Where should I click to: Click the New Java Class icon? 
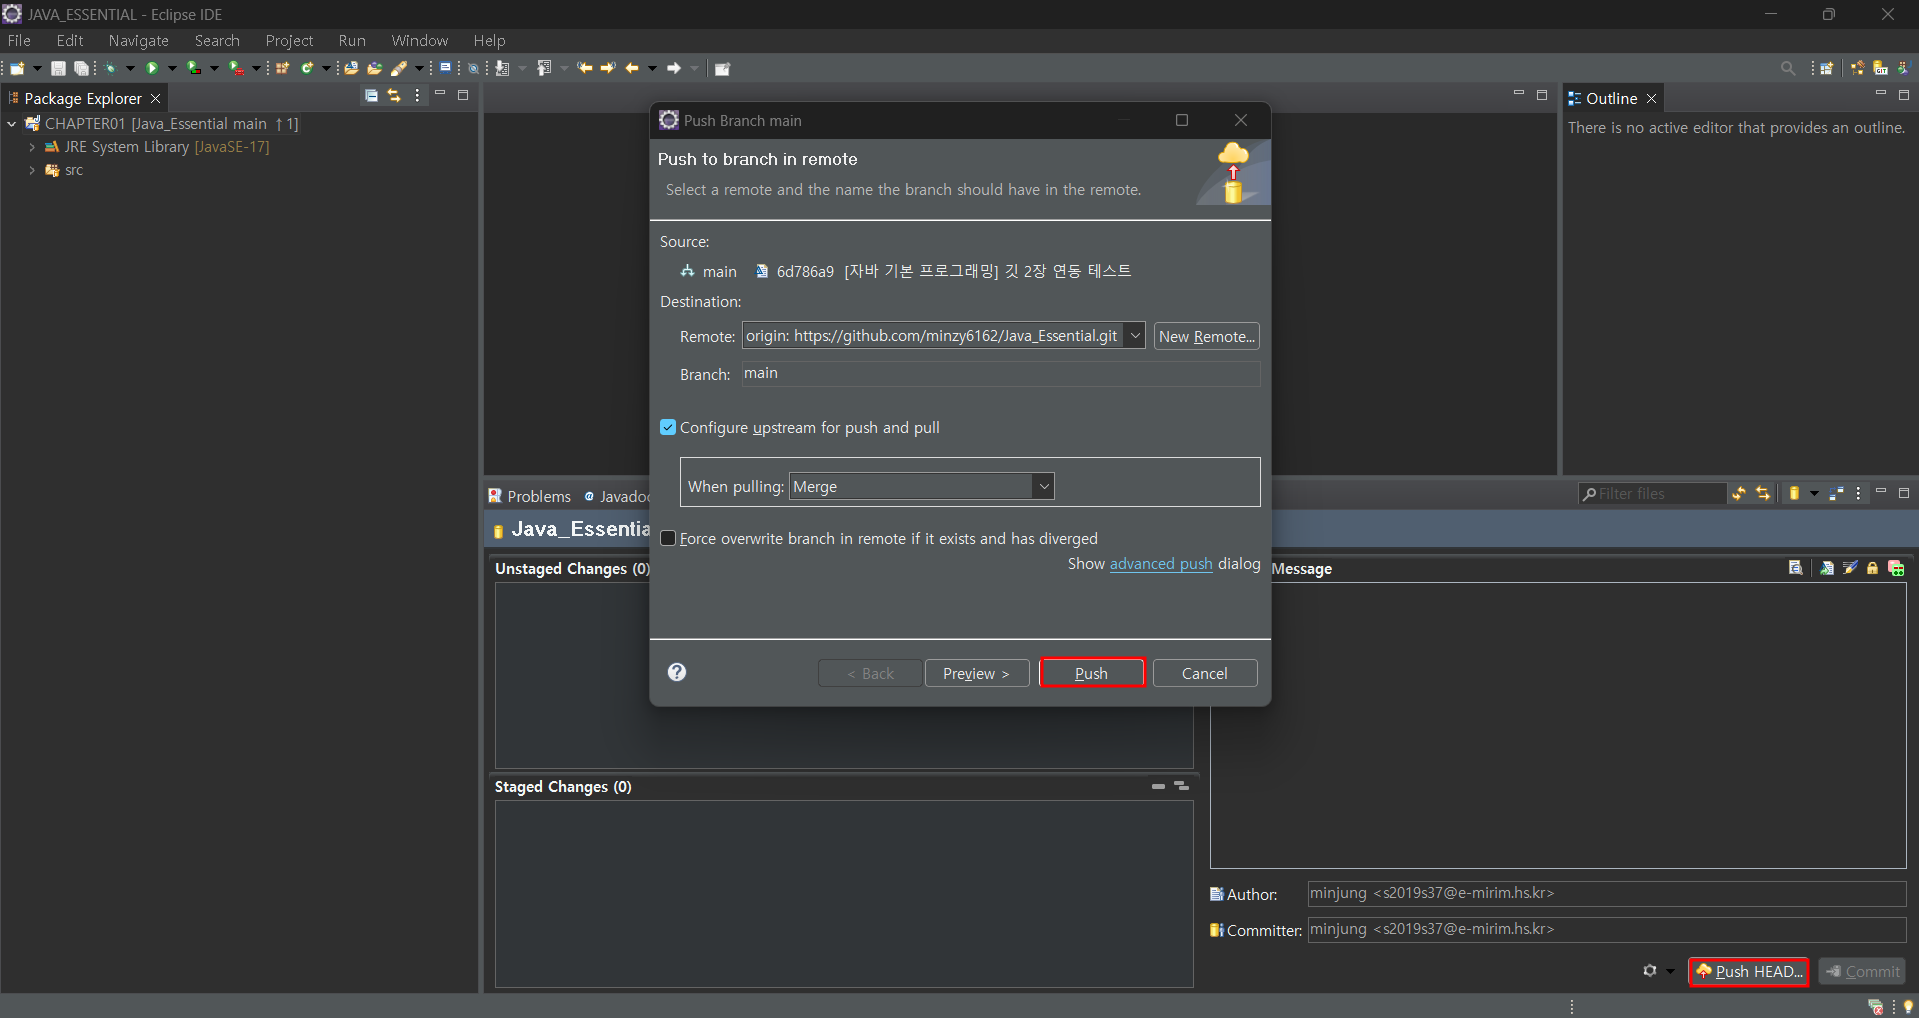307,68
